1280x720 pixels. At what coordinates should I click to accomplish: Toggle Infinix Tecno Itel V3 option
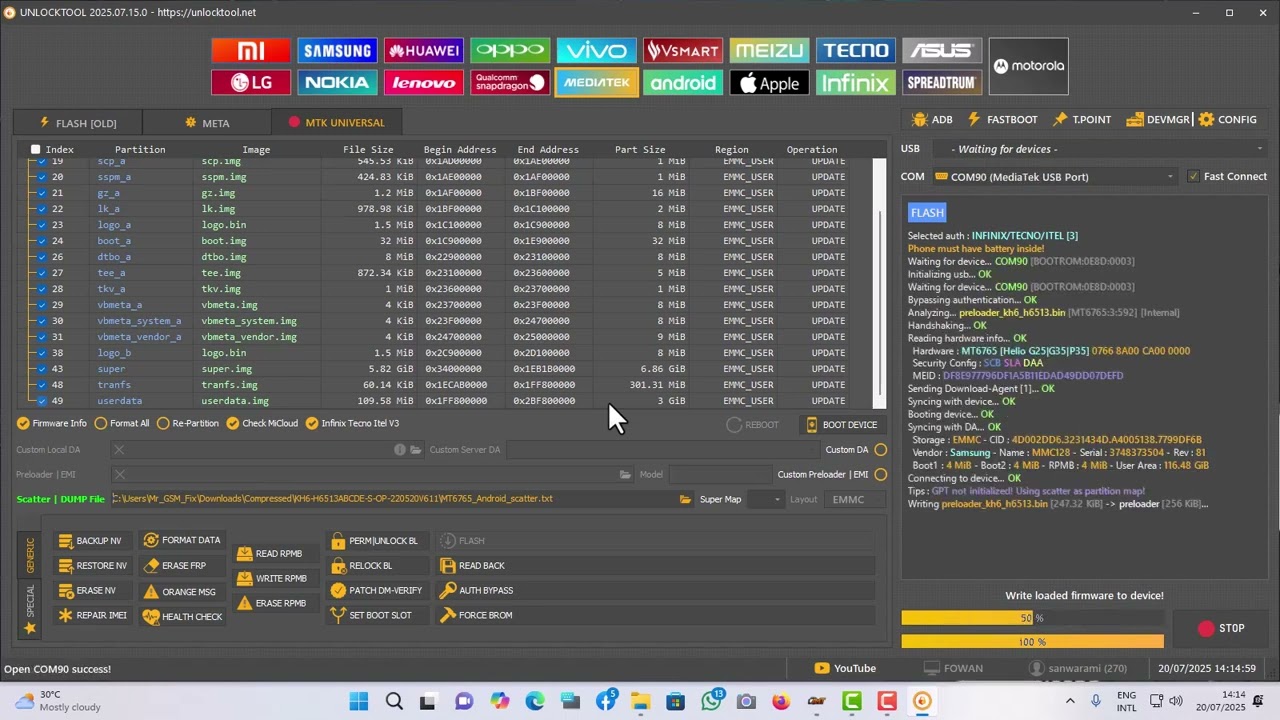[x=352, y=424]
